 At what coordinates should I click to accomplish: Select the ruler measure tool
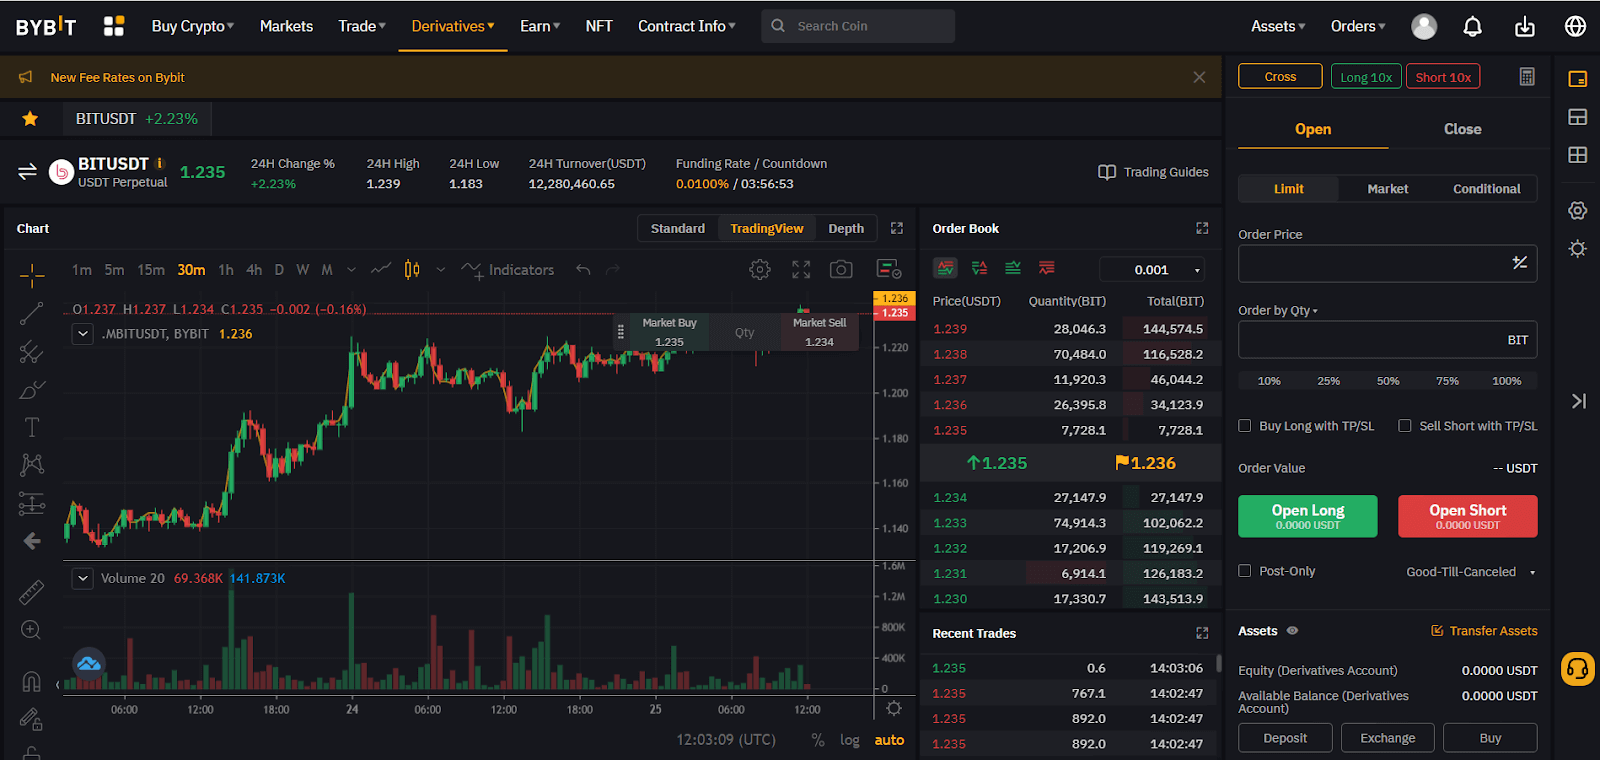(32, 592)
